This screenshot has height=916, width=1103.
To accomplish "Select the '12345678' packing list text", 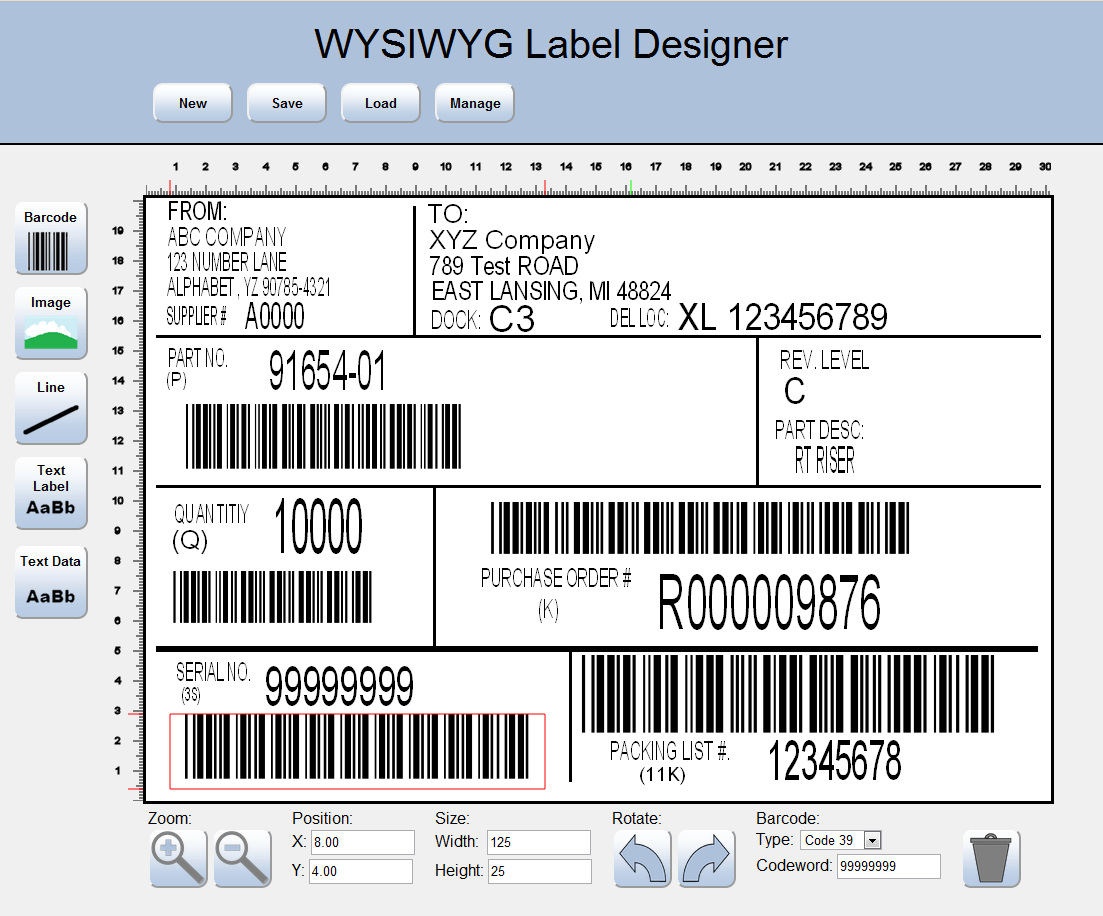I will click(x=834, y=761).
